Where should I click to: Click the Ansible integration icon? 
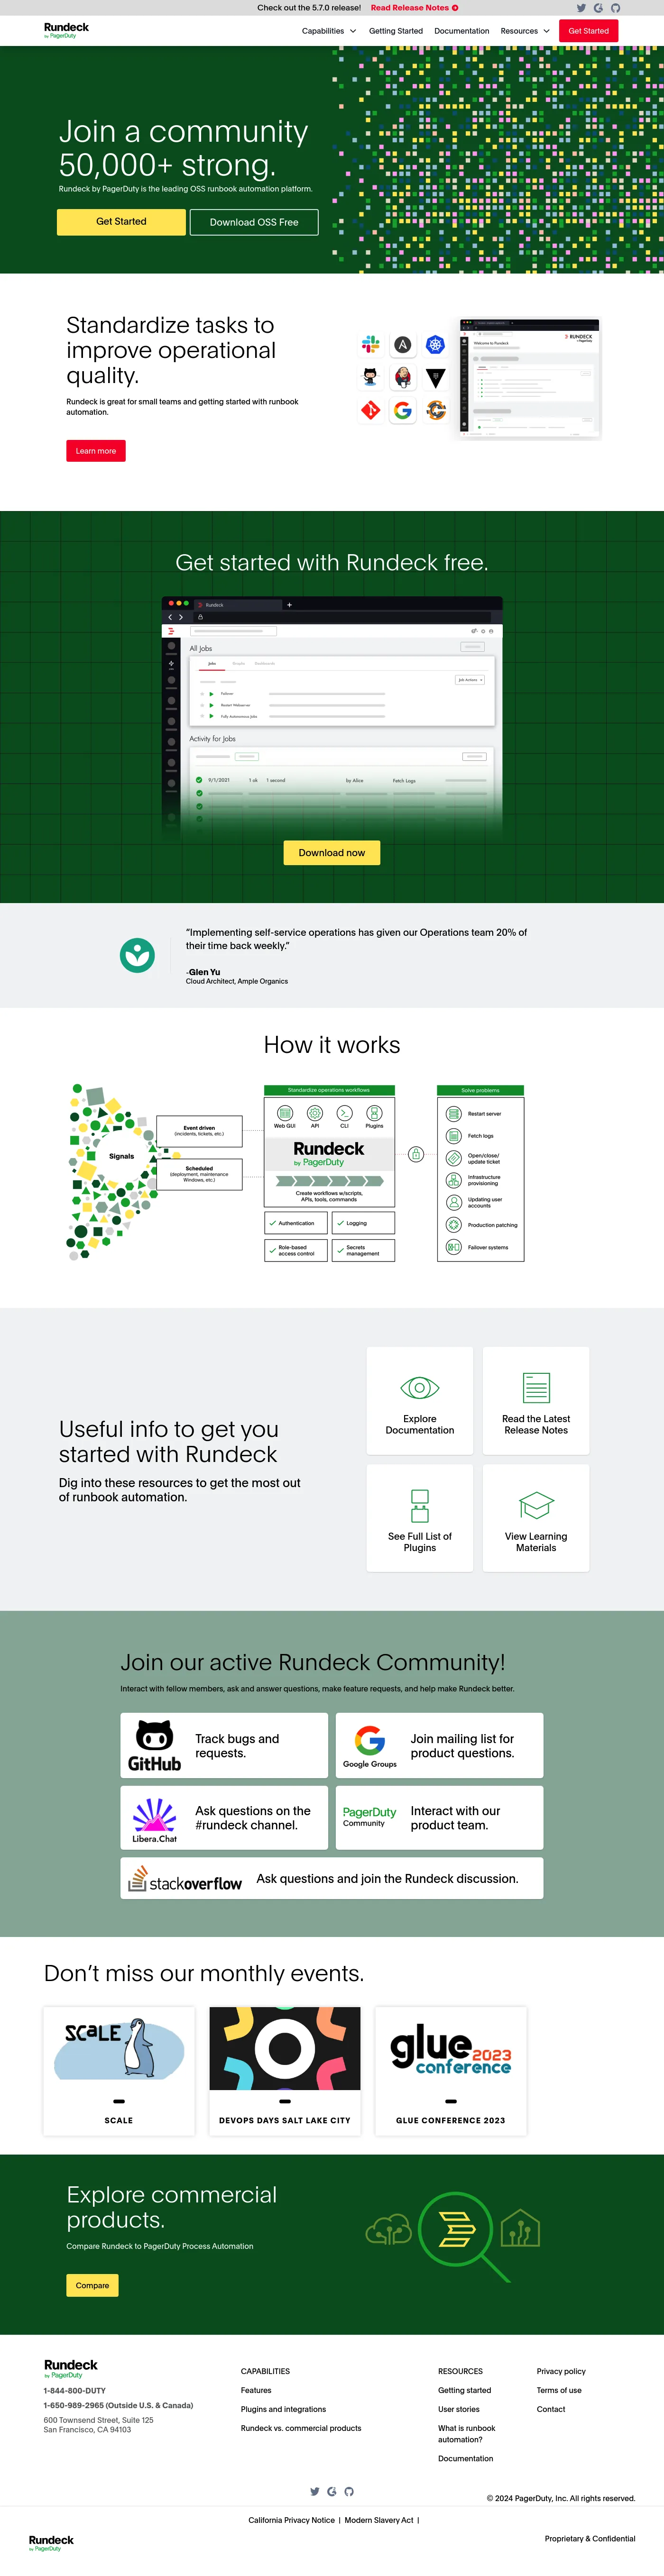point(402,345)
